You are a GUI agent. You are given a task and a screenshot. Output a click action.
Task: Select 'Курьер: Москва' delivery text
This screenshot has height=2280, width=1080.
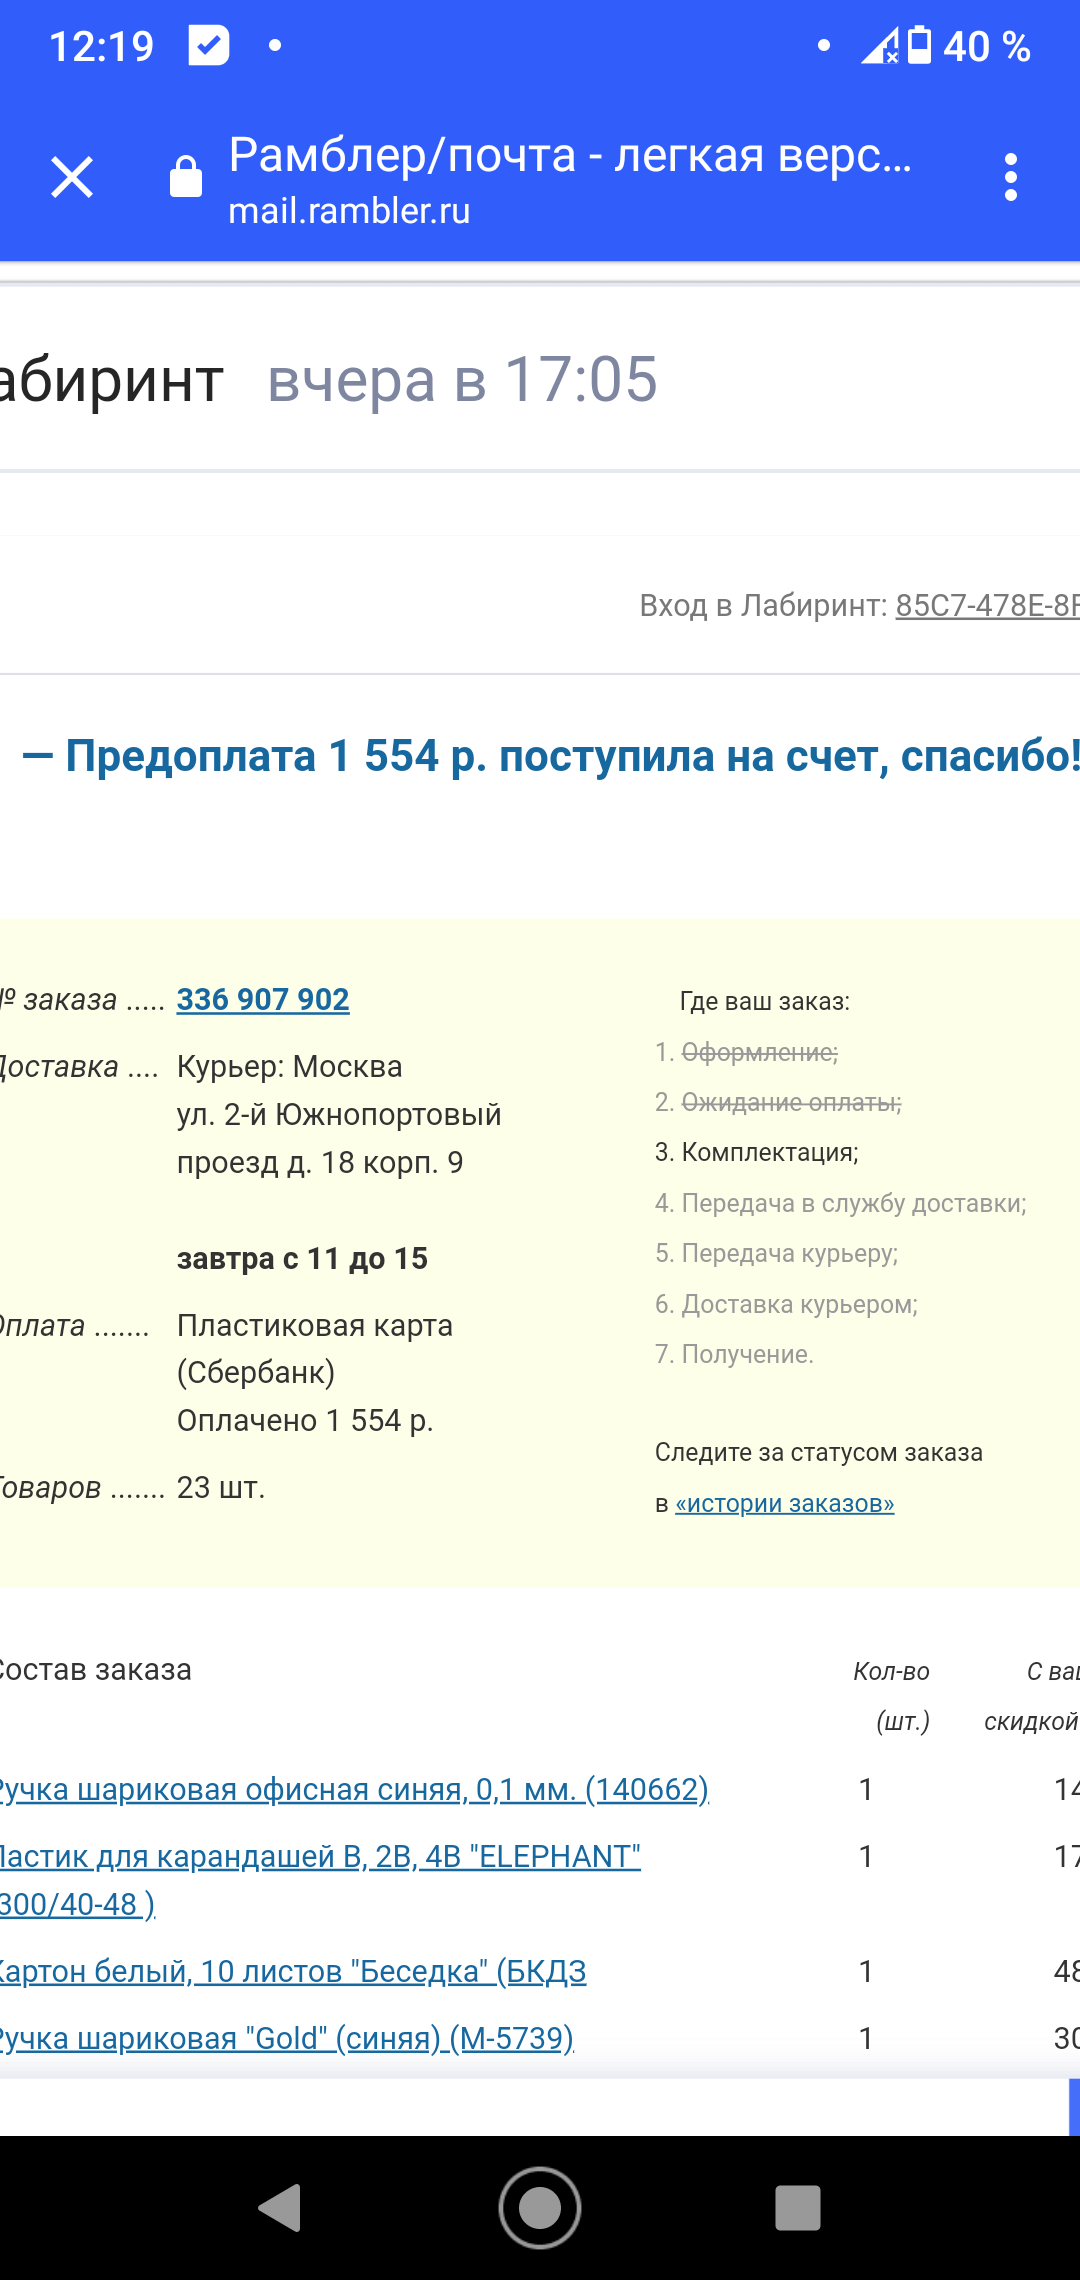[290, 1066]
